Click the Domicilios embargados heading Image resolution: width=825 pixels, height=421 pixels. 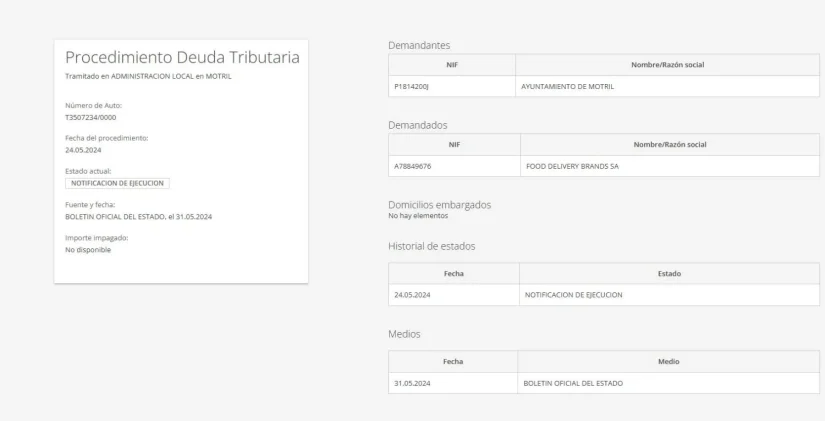point(439,205)
